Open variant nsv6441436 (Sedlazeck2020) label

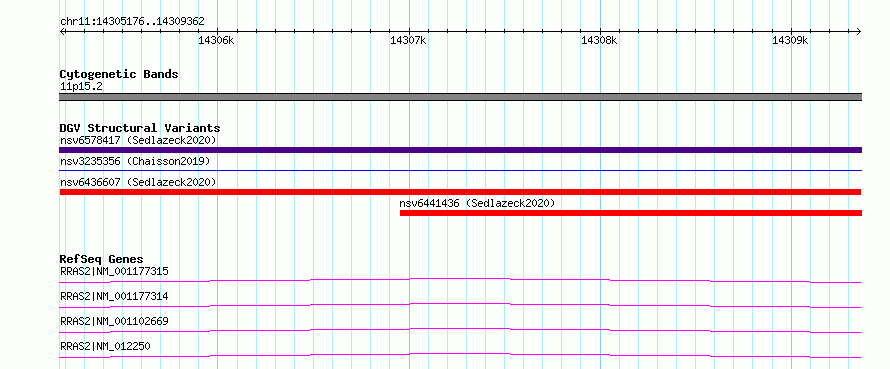[x=477, y=203]
